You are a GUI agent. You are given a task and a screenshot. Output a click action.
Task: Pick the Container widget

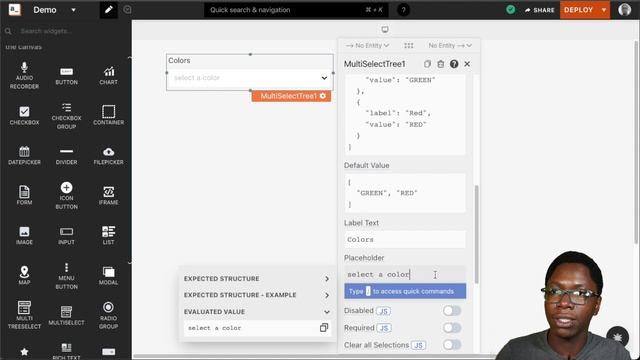[x=108, y=116]
